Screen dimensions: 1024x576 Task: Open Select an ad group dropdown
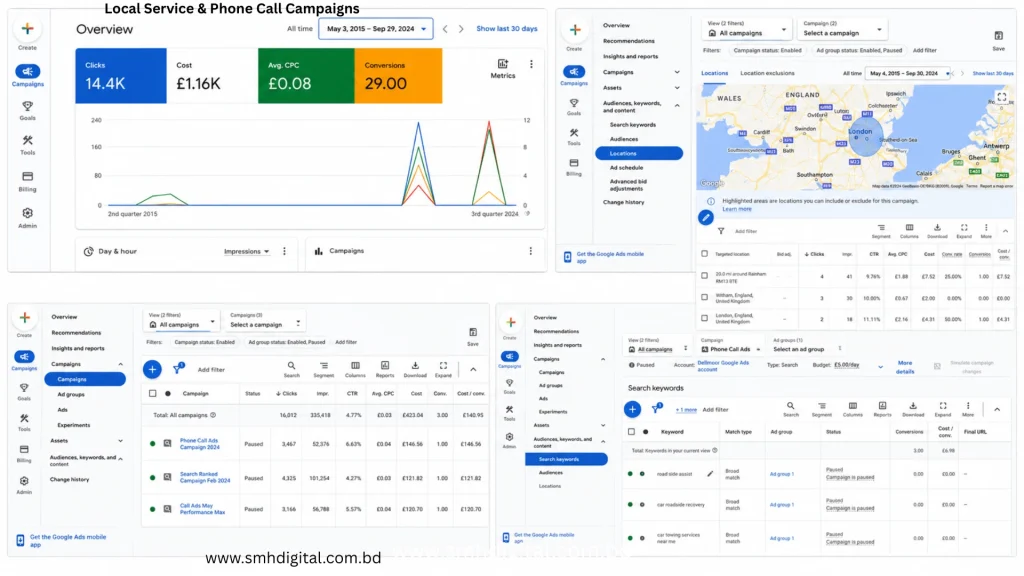point(807,349)
